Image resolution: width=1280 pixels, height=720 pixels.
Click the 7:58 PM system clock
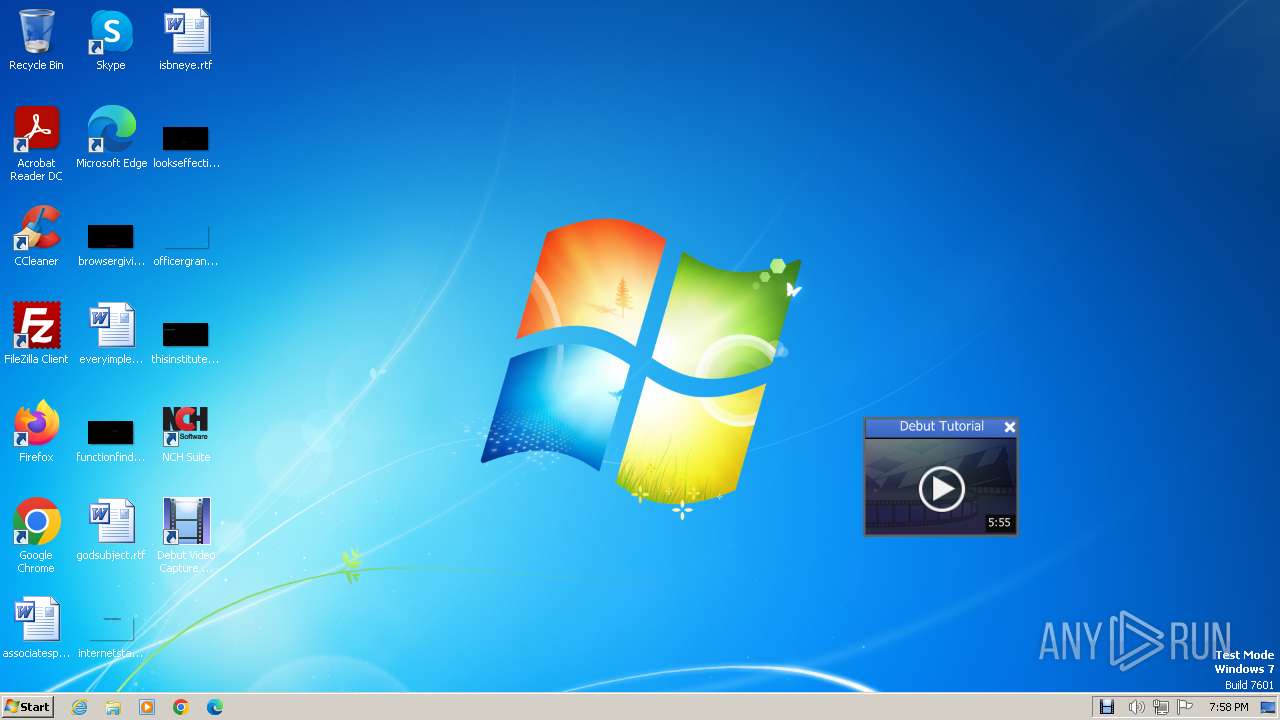point(1228,707)
